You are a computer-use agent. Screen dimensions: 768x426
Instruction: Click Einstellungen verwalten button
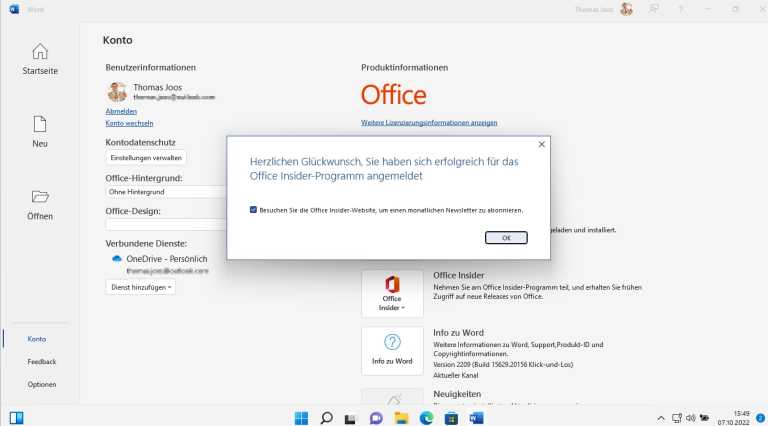(x=146, y=158)
